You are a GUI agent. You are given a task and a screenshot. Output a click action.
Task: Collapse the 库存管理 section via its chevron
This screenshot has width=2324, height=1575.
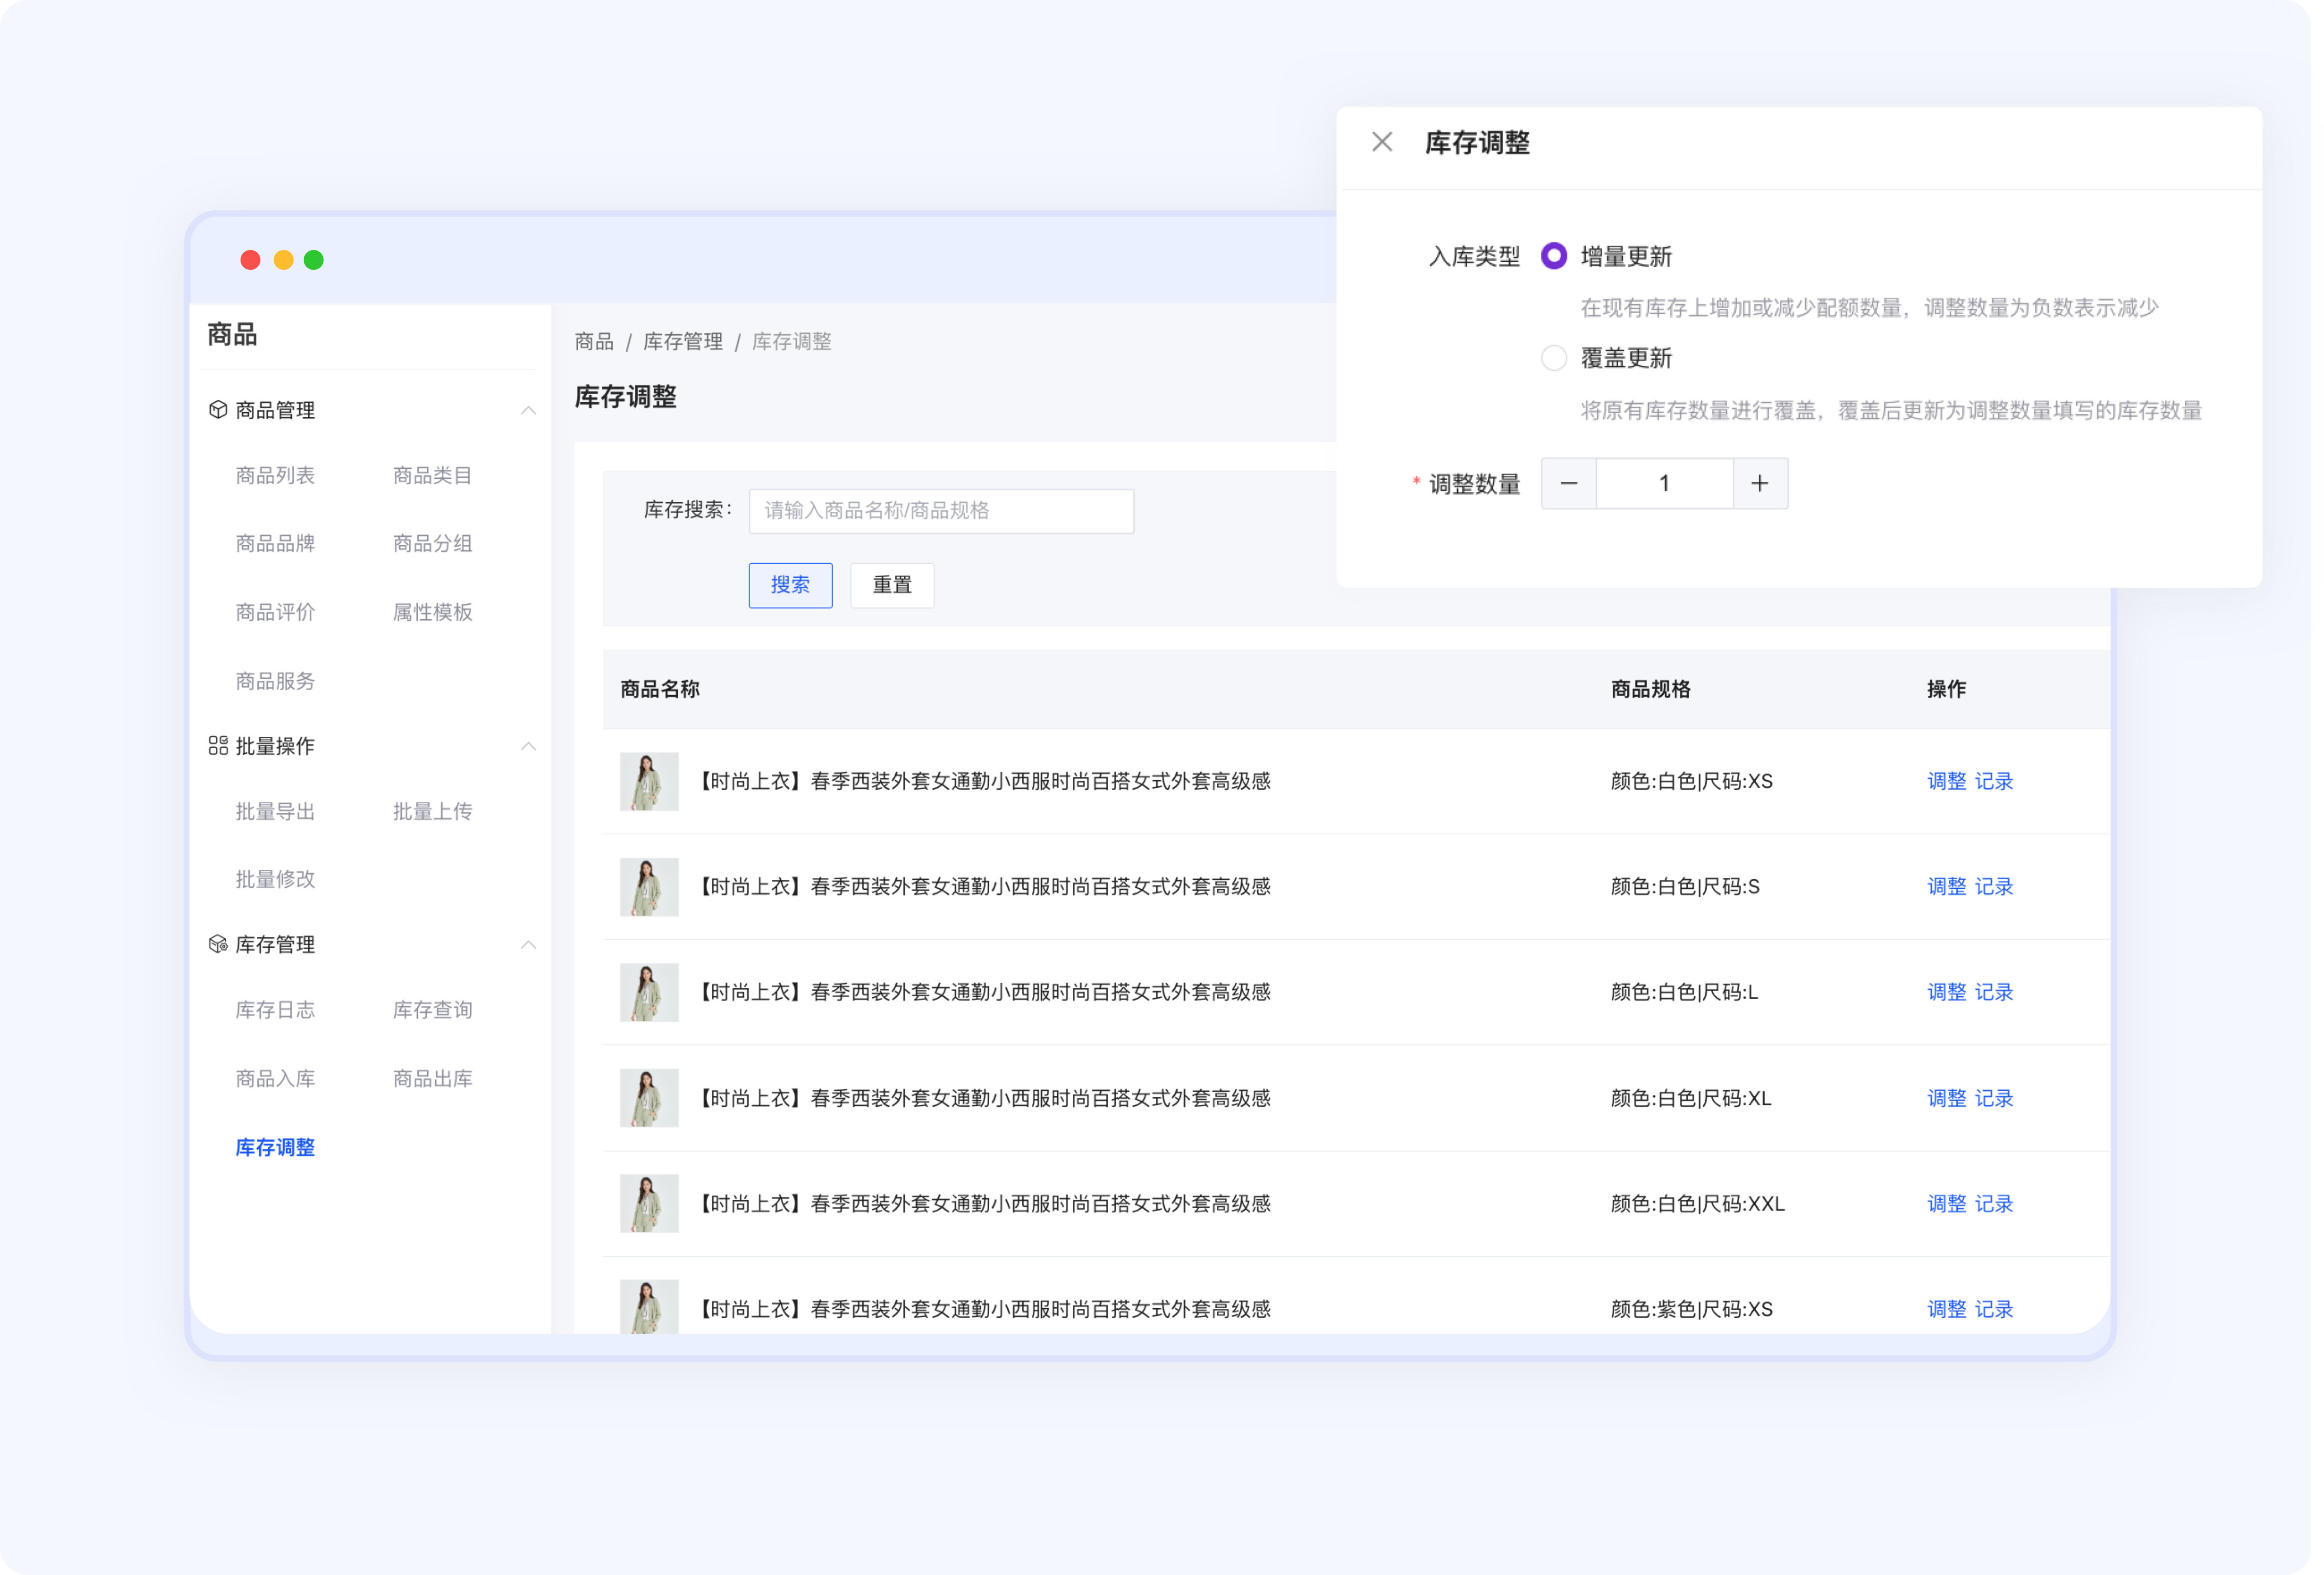(529, 945)
